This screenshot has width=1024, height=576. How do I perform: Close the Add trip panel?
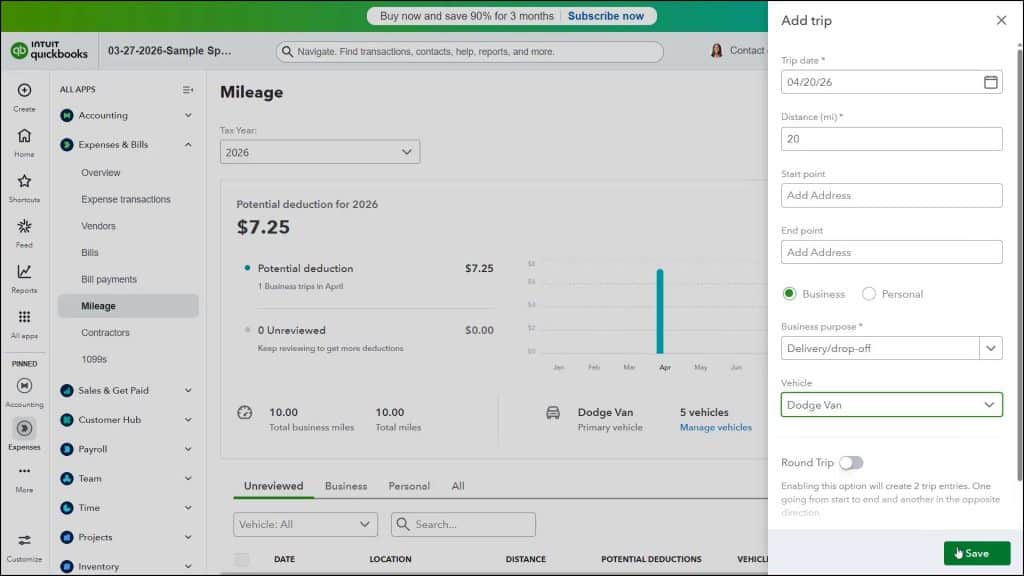coord(1001,20)
